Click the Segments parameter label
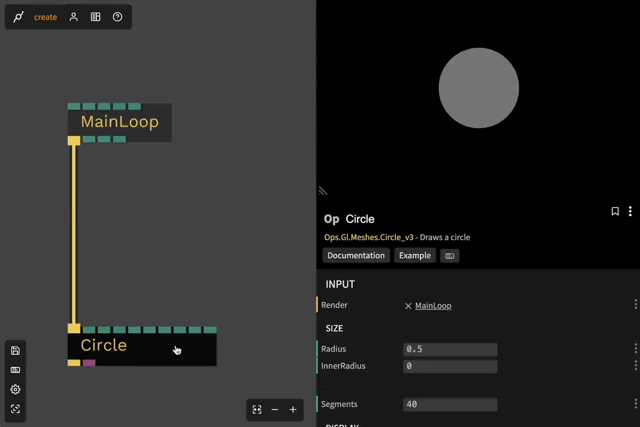The height and width of the screenshot is (427, 640). coord(339,404)
